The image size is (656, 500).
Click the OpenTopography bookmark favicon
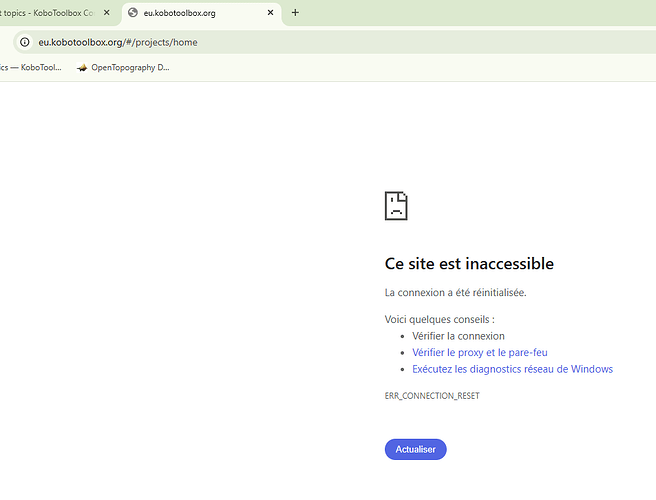[x=82, y=68]
